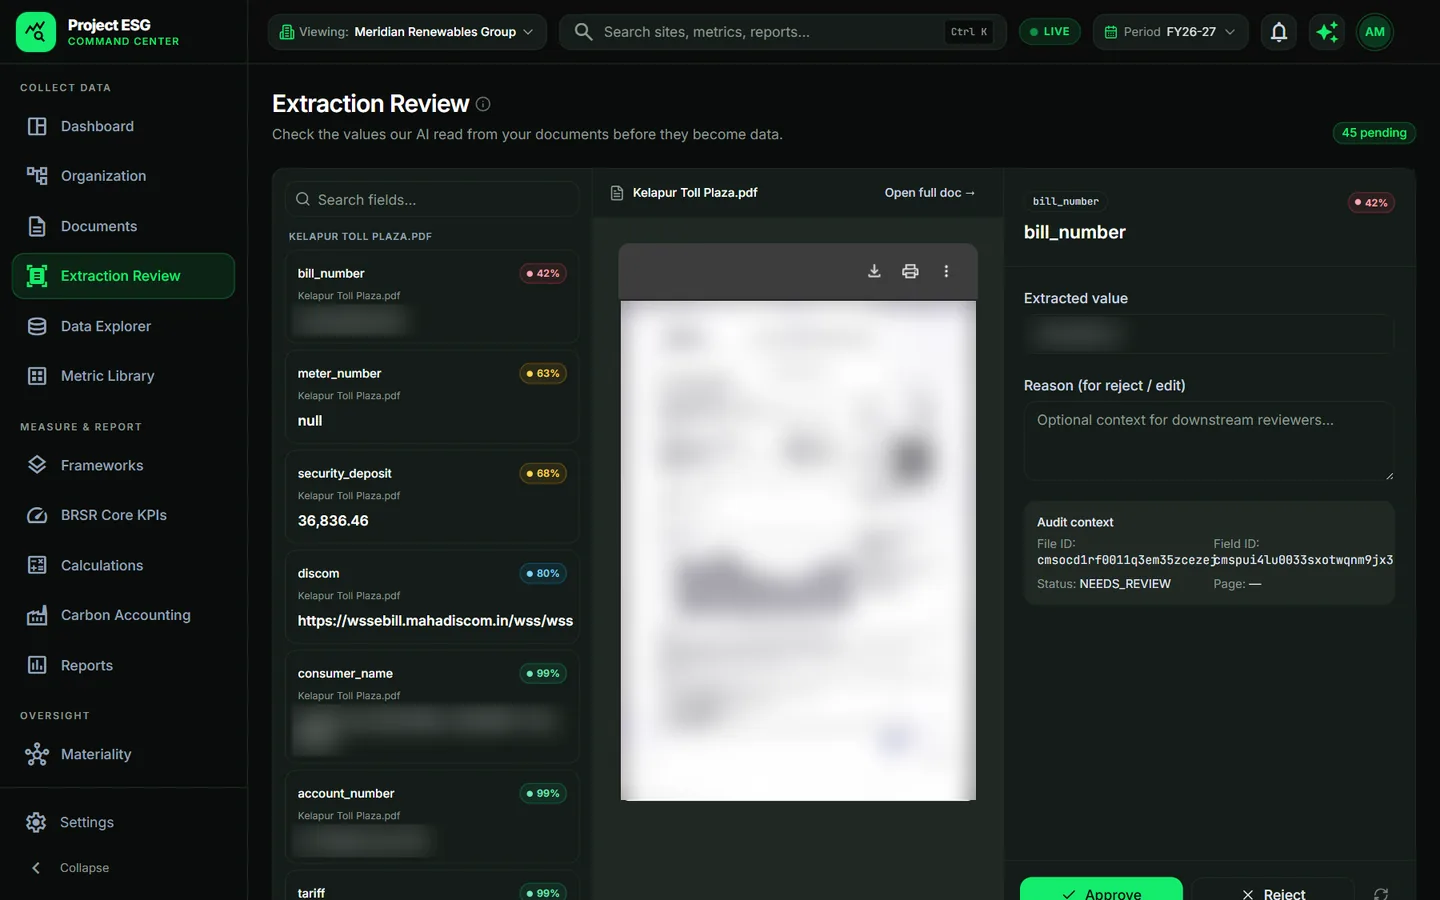Select the discom field card
Image resolution: width=1440 pixels, height=900 pixels.
(x=432, y=597)
